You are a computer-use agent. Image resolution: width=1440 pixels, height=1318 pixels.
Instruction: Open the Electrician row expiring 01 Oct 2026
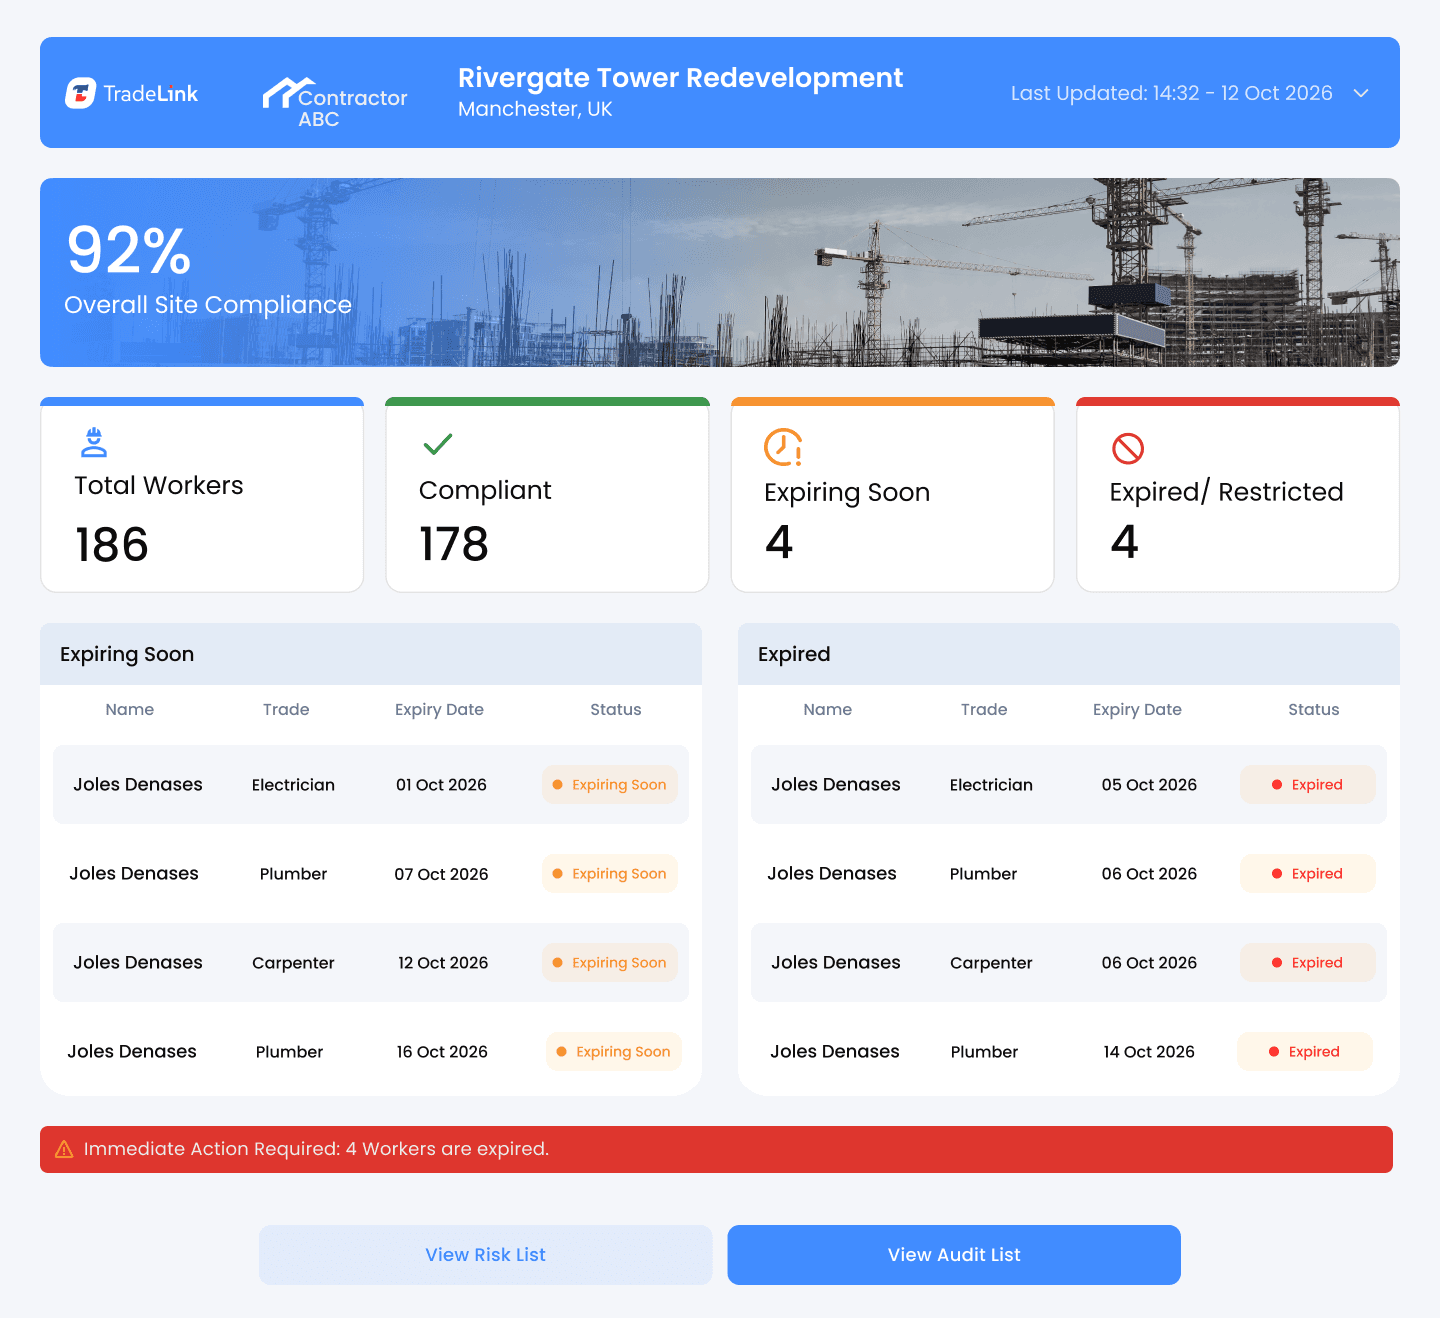(371, 785)
